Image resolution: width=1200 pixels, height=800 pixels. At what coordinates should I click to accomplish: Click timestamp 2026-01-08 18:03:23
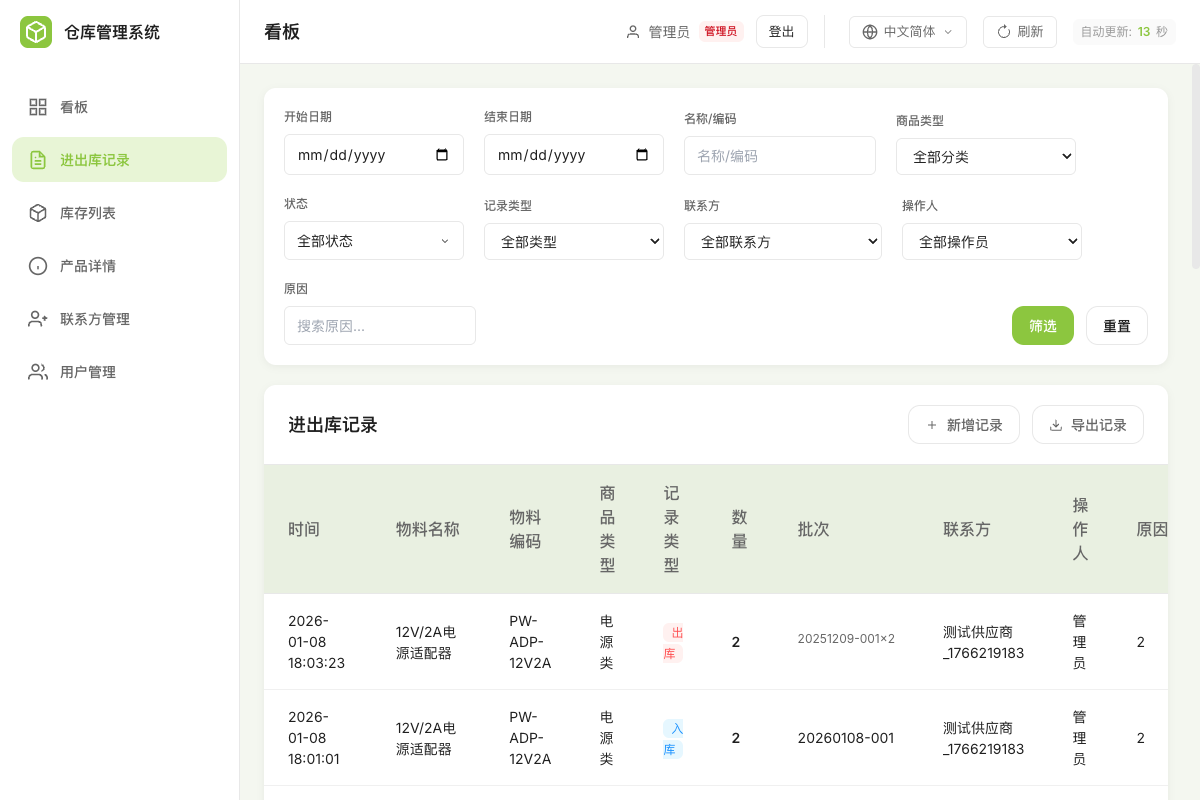pyautogui.click(x=316, y=642)
